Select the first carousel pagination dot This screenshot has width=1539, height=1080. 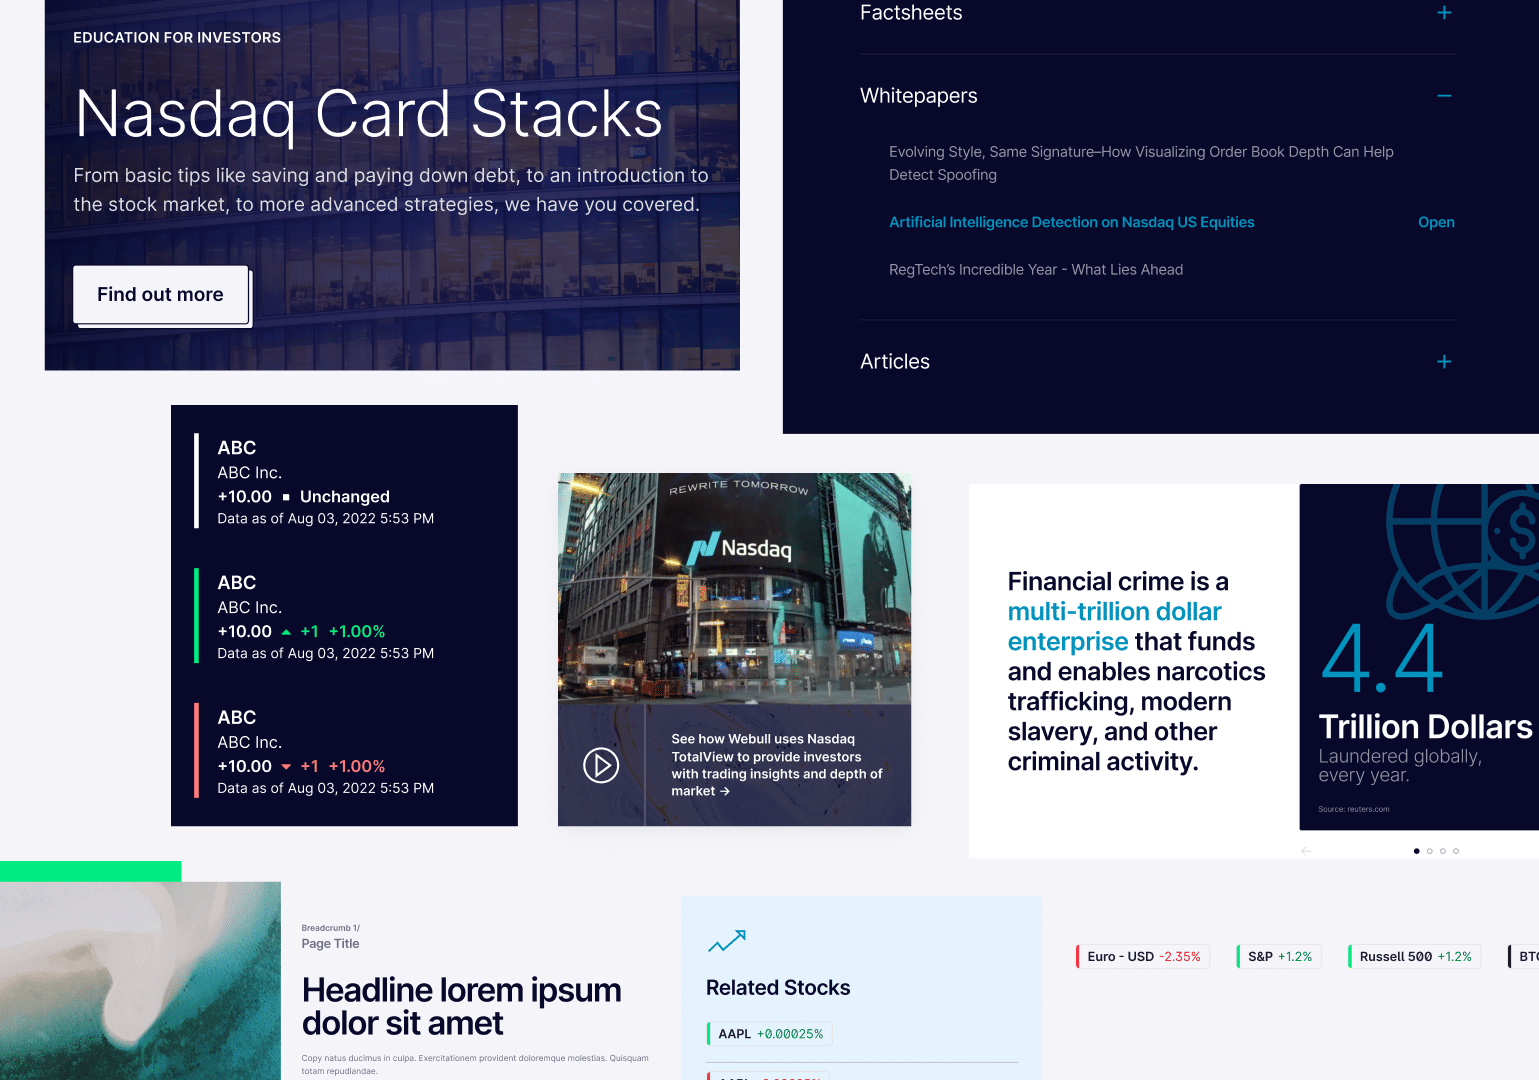[x=1416, y=850]
